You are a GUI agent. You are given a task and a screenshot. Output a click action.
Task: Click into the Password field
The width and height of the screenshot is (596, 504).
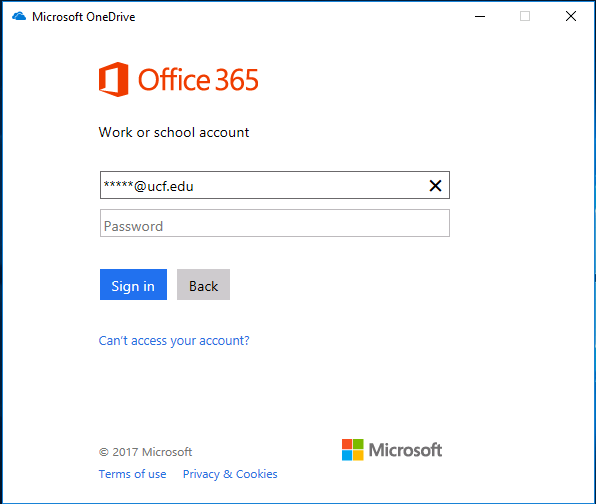[x=275, y=223]
